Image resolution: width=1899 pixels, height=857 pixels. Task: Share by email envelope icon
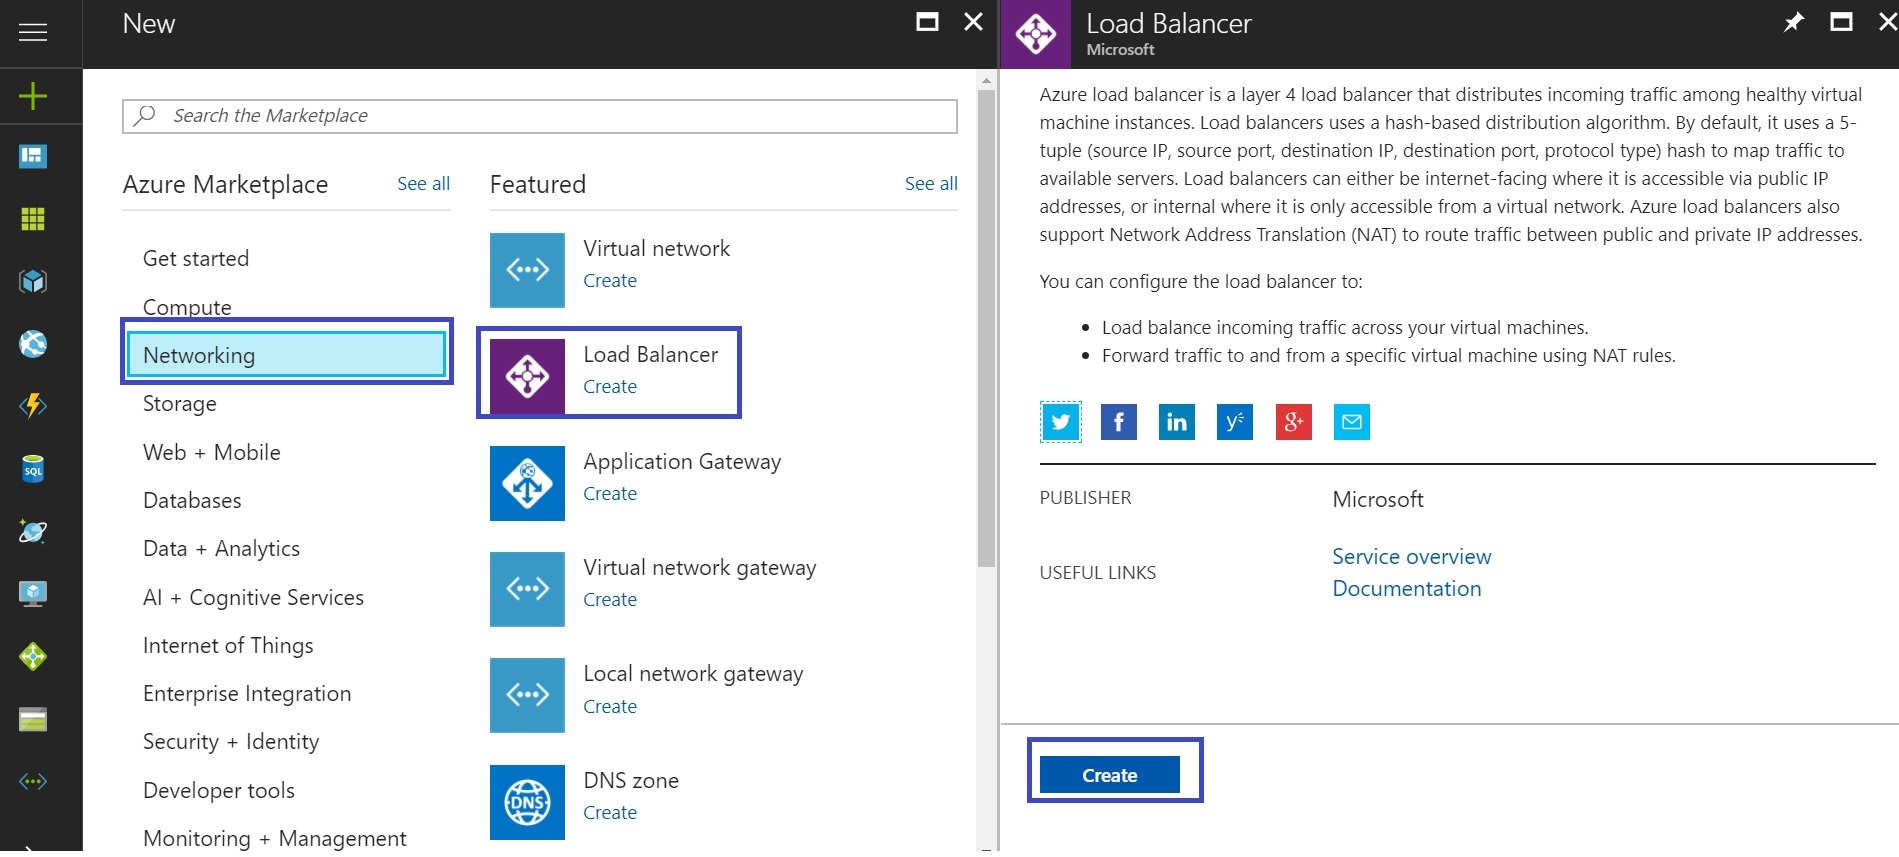(x=1351, y=422)
